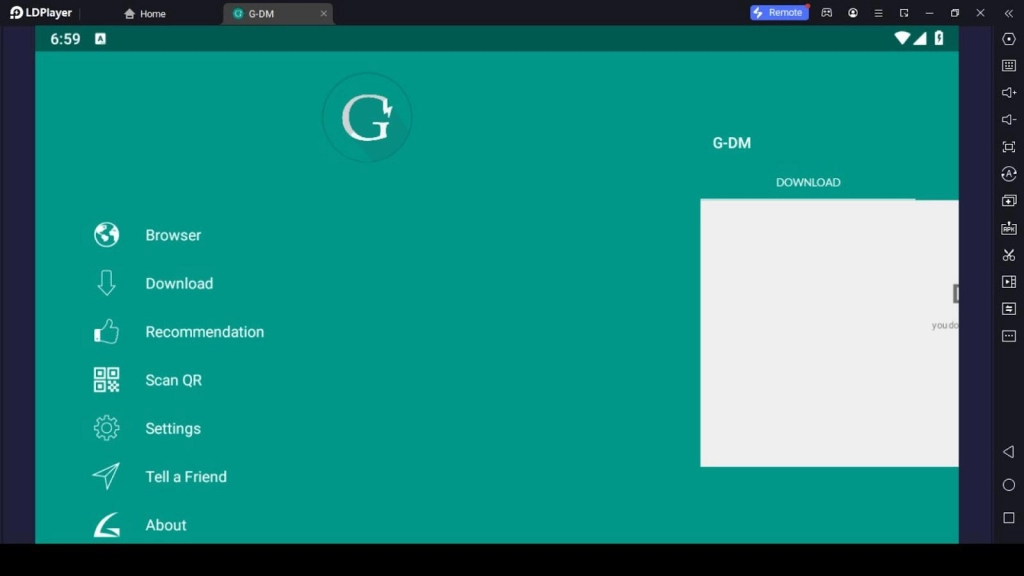
Task: Rotate the emulator screen
Action: click(1008, 173)
